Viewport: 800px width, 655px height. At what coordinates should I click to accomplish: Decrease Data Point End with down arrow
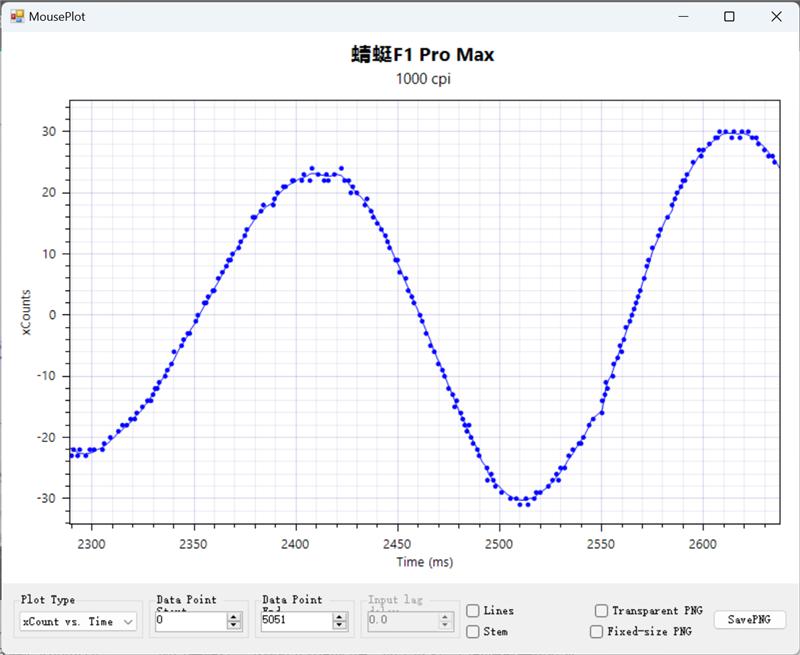tap(340, 626)
